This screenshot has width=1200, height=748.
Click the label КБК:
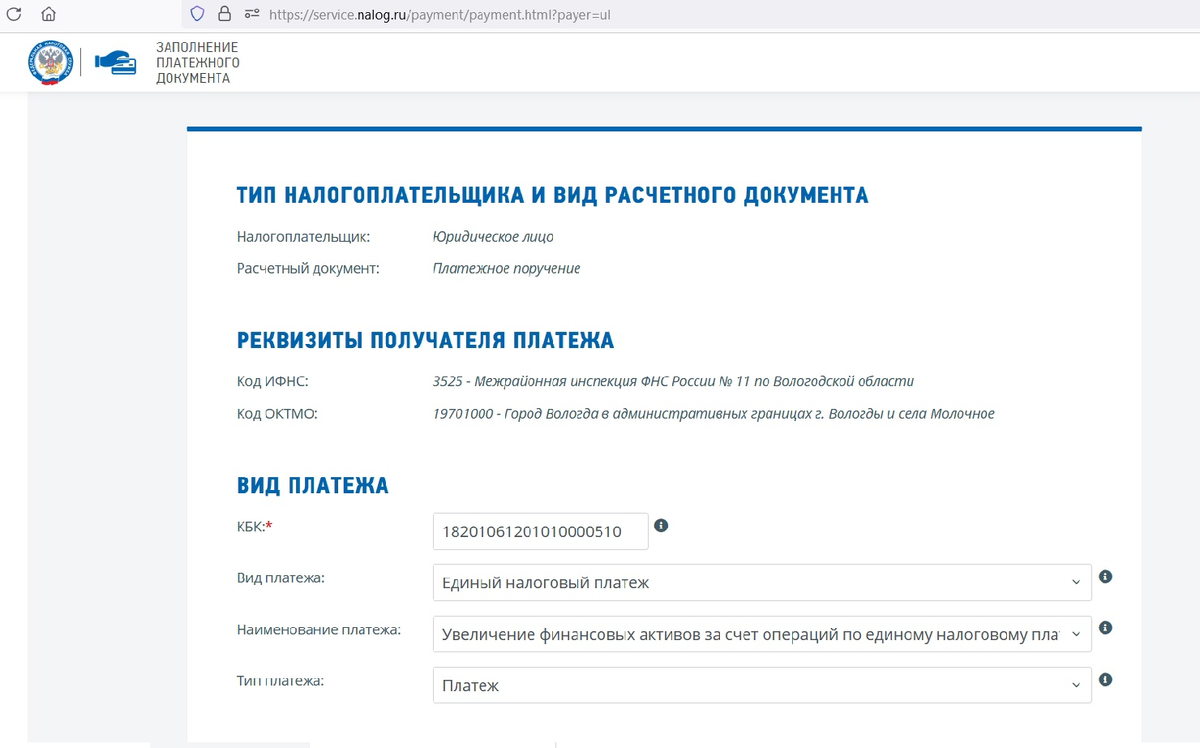[x=254, y=526]
